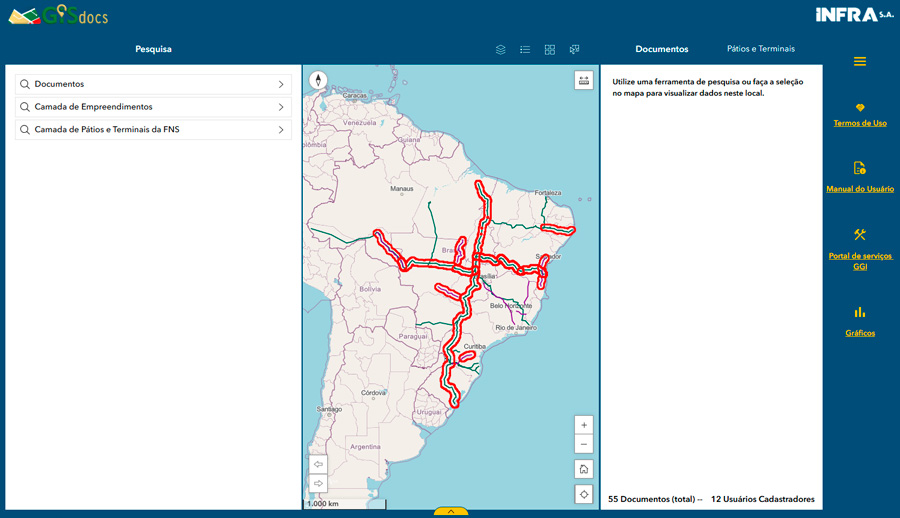Click the Termos de Uso diamond icon
The image size is (900, 518).
[860, 107]
